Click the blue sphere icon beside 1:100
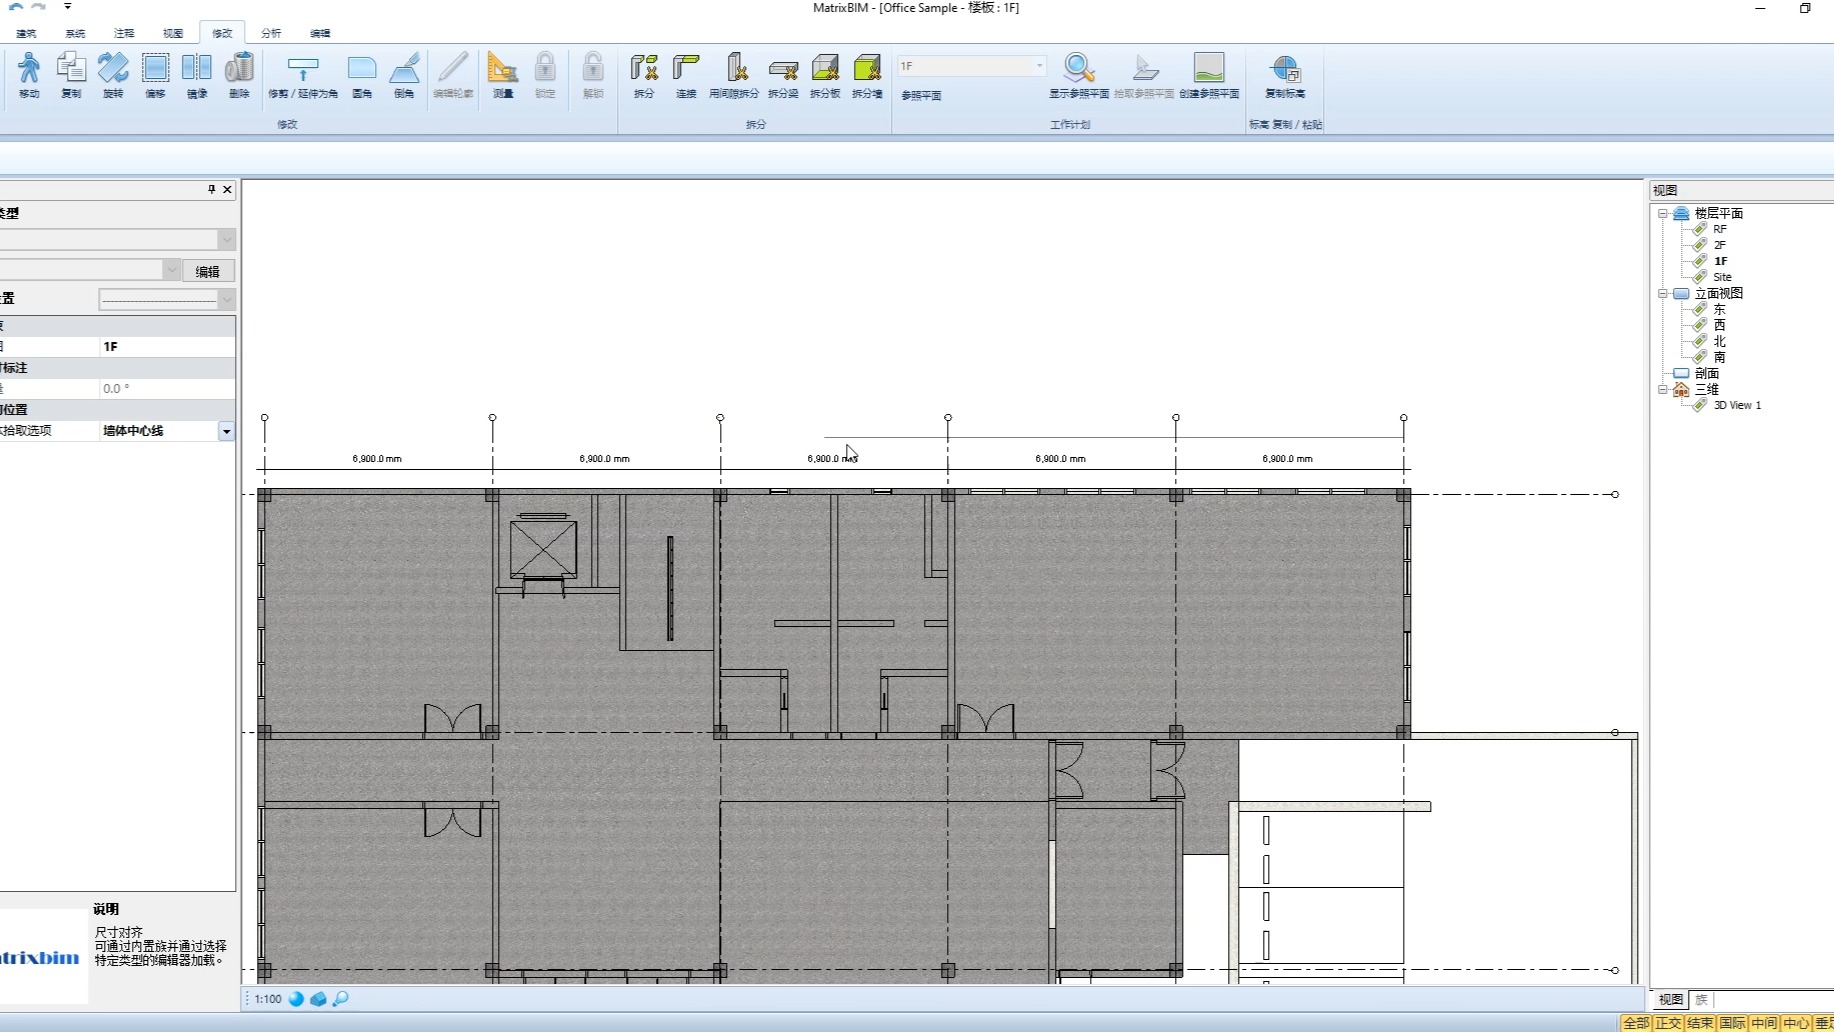 coord(296,999)
